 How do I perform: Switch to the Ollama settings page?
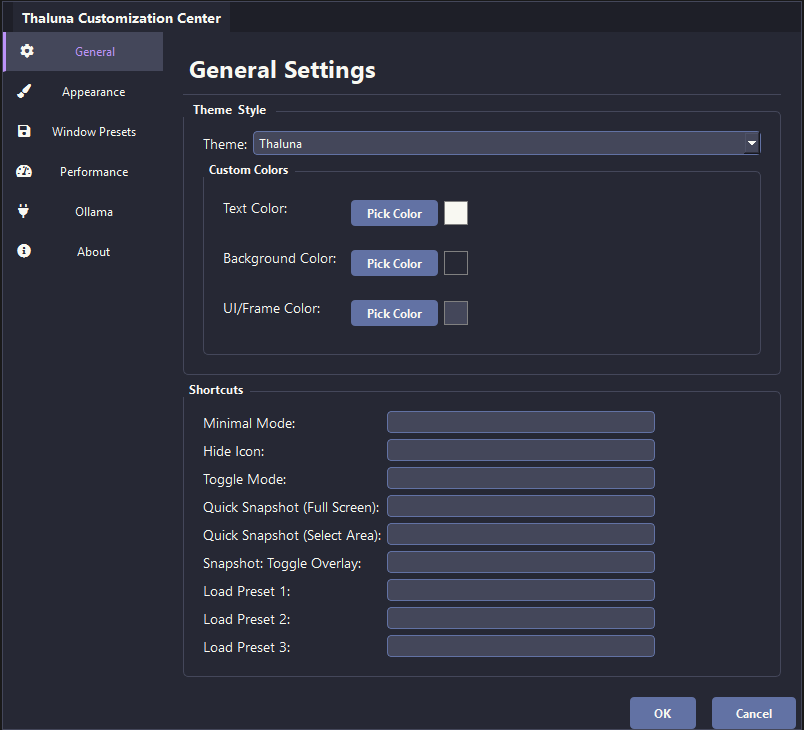pyautogui.click(x=93, y=211)
